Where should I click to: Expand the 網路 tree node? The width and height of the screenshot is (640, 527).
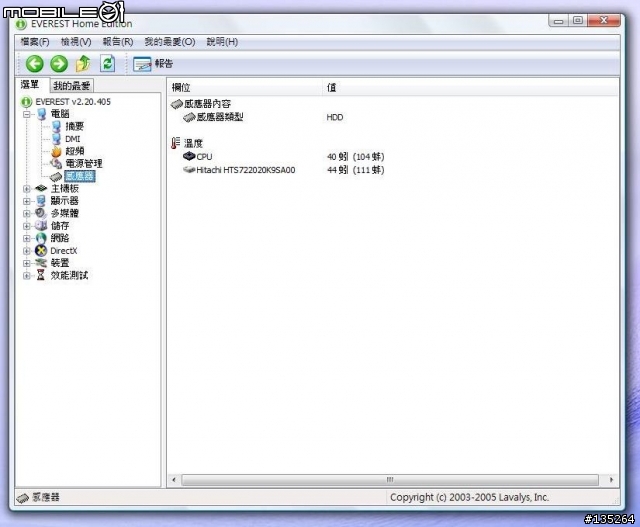point(27,238)
